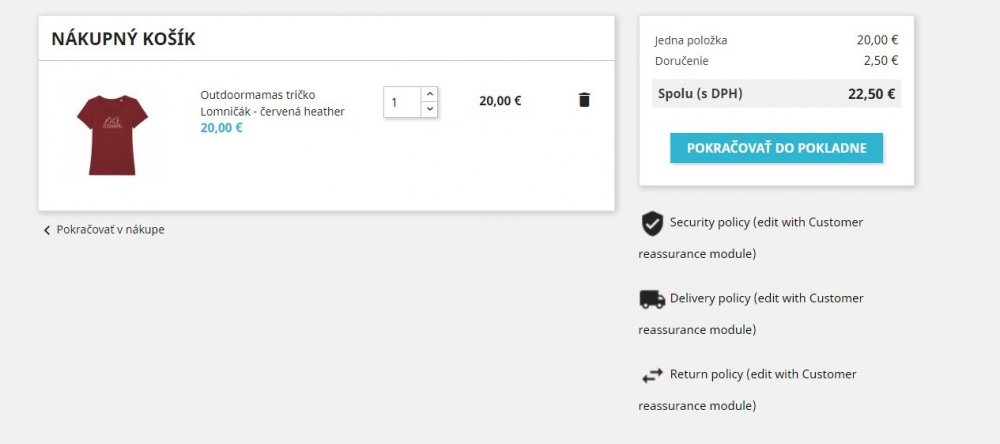This screenshot has height=444, width=1000.
Task: Click the Security policy shield icon
Action: click(x=652, y=223)
